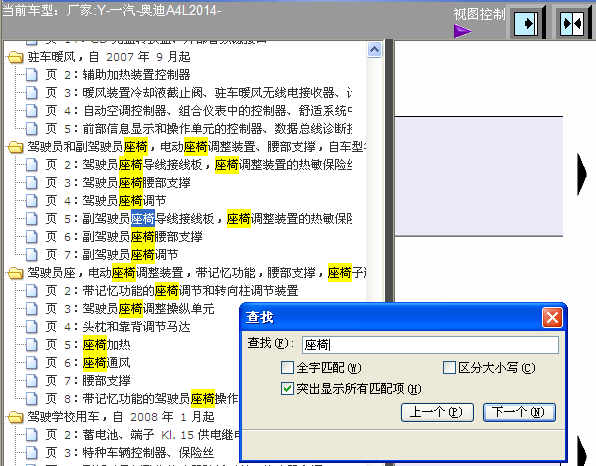Screen dimensions: 596x466
Task: Click document icon of 页 7: 副驾驶员座椅调节
Action: pos(32,255)
